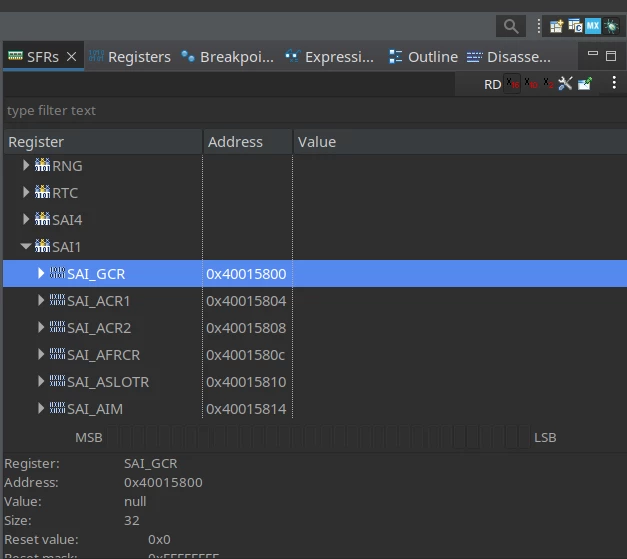Expand the RNG peripheral node
Viewport: 627px width, 559px height.
(x=26, y=165)
